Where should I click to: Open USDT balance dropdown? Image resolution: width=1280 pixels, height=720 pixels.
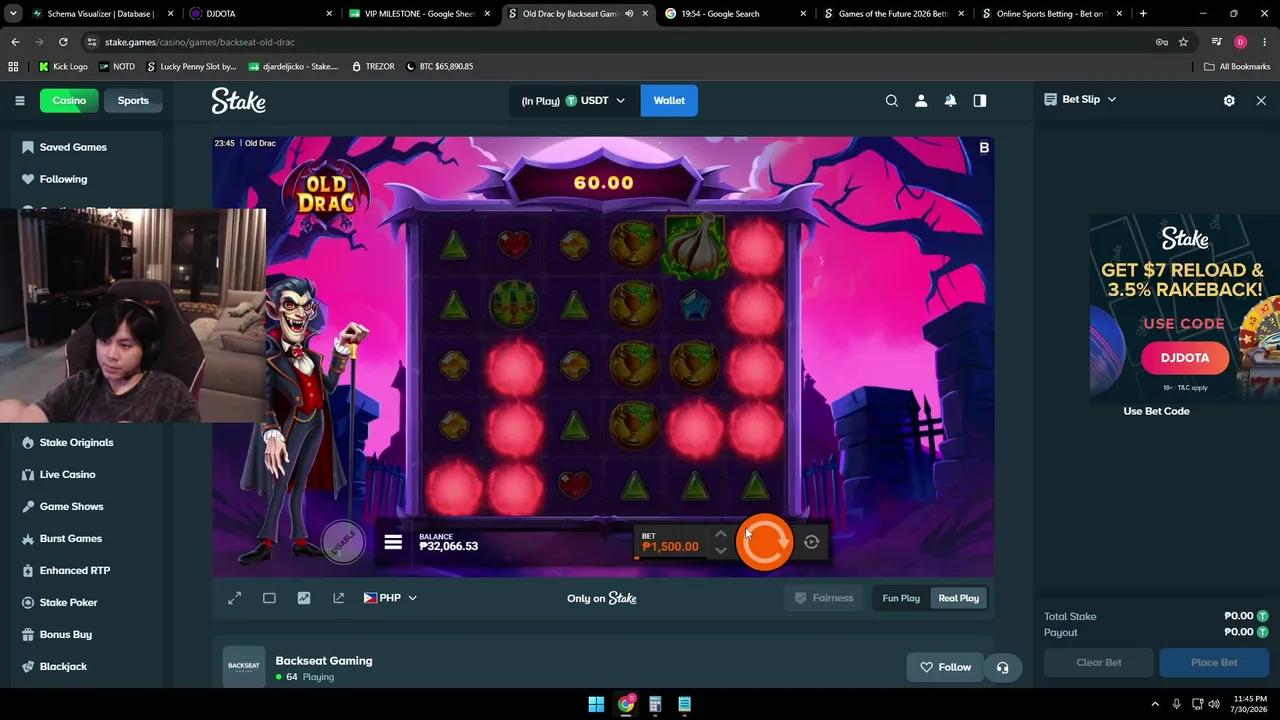[x=573, y=100]
